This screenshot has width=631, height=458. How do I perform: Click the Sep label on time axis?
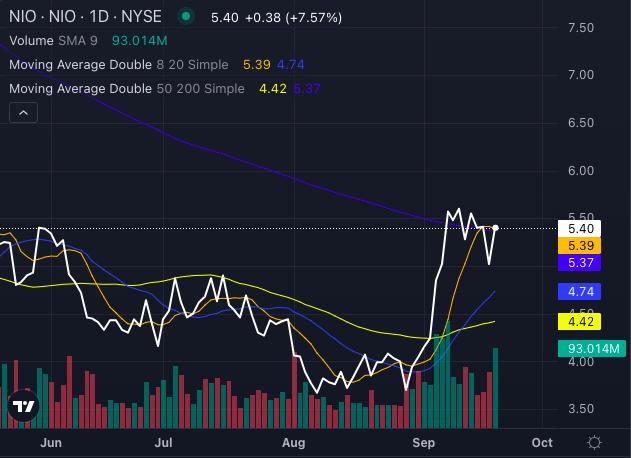tap(424, 443)
